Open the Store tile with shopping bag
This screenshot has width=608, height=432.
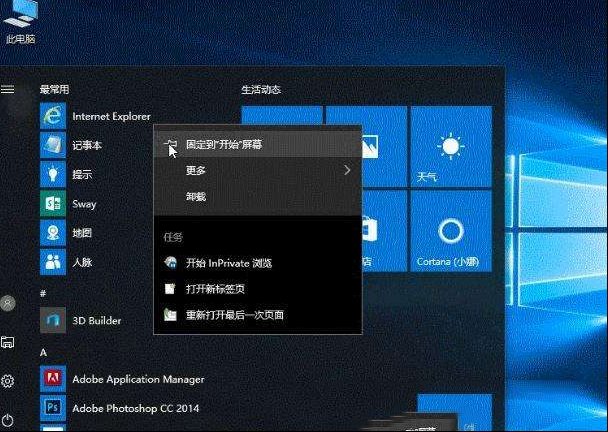click(x=385, y=231)
